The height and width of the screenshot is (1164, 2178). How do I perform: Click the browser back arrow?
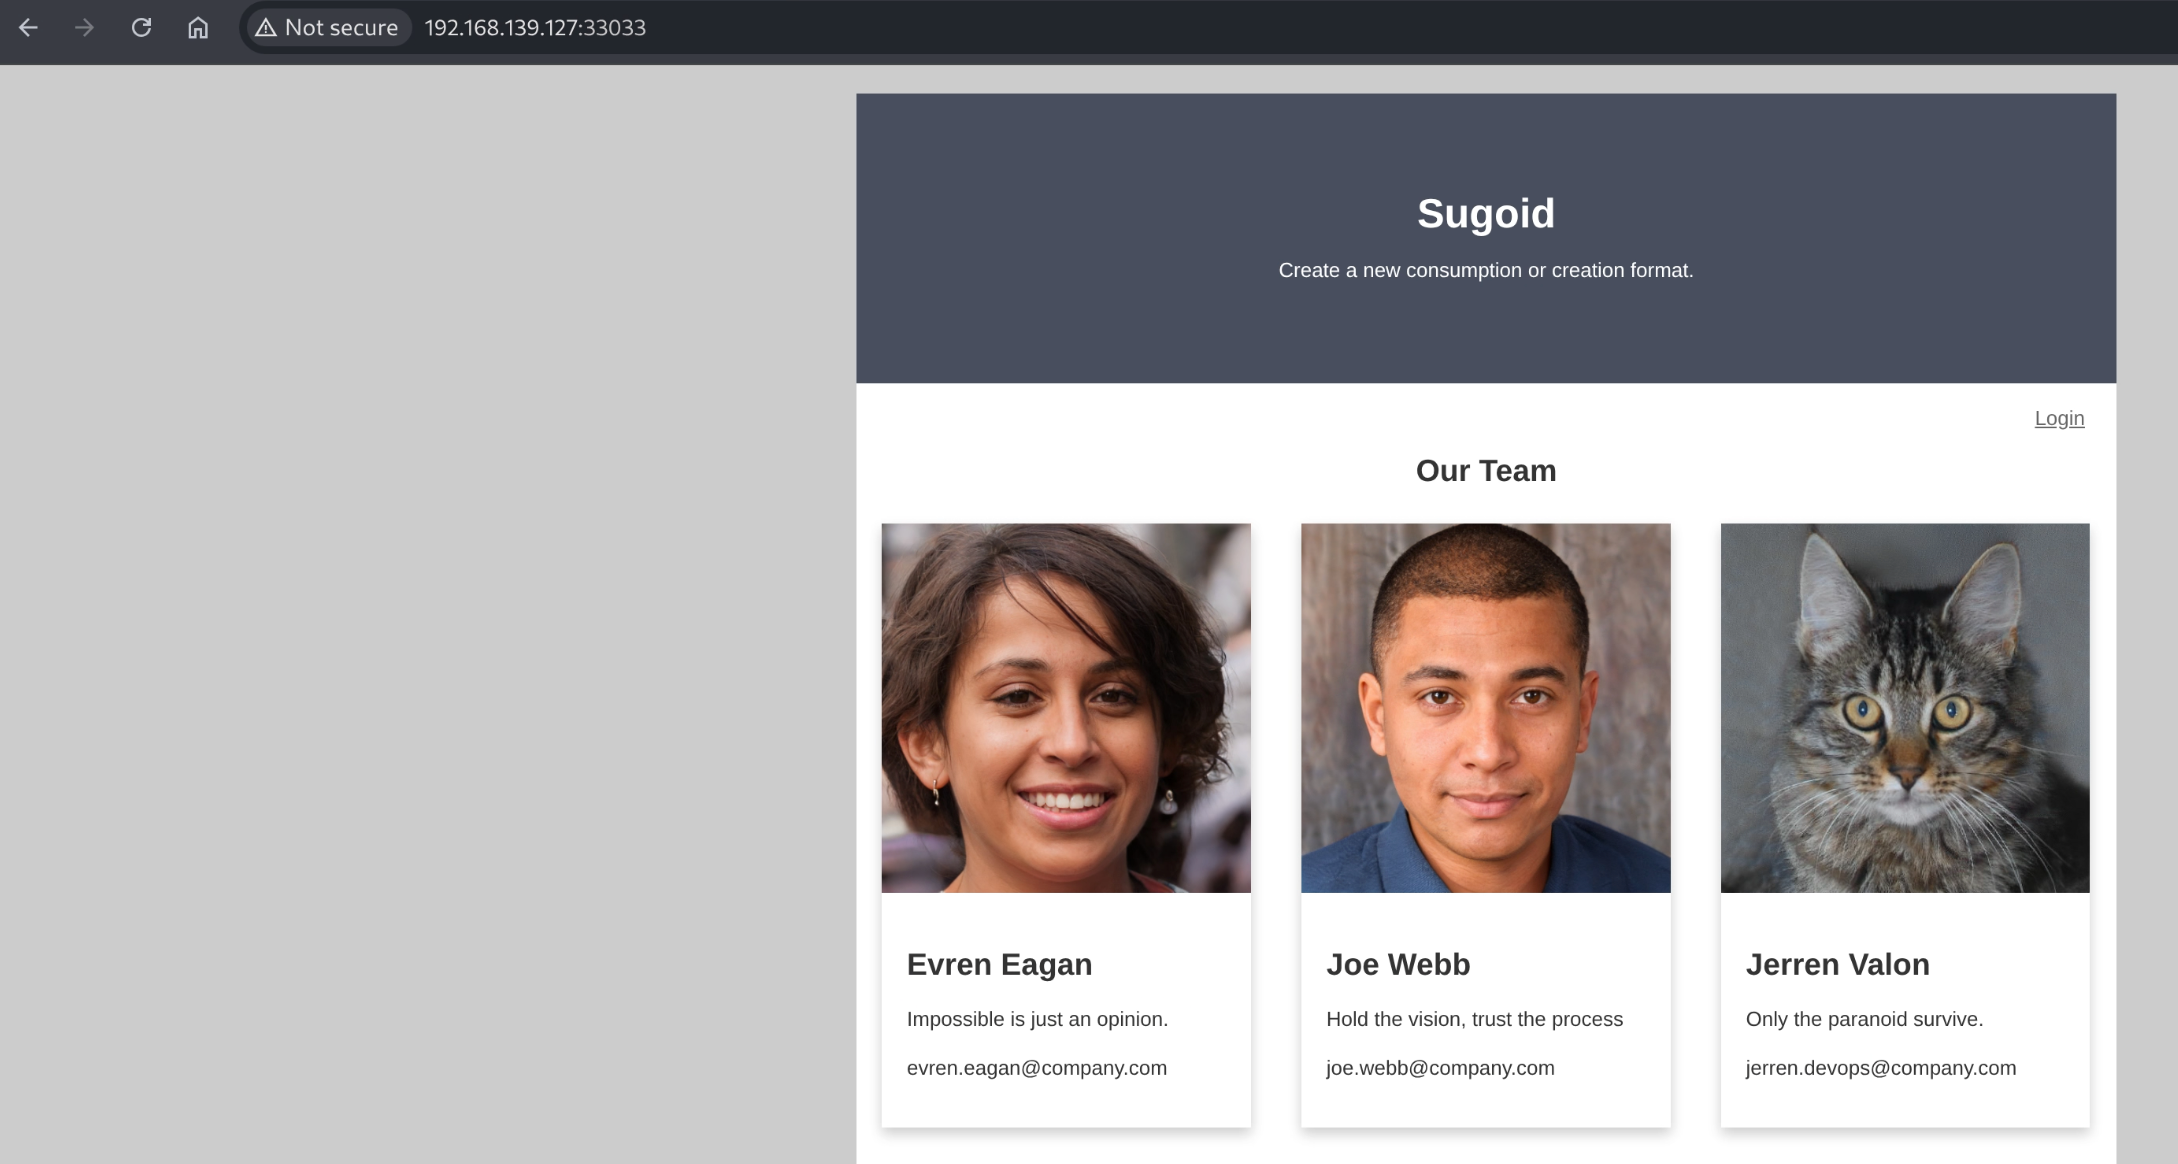(x=28, y=28)
